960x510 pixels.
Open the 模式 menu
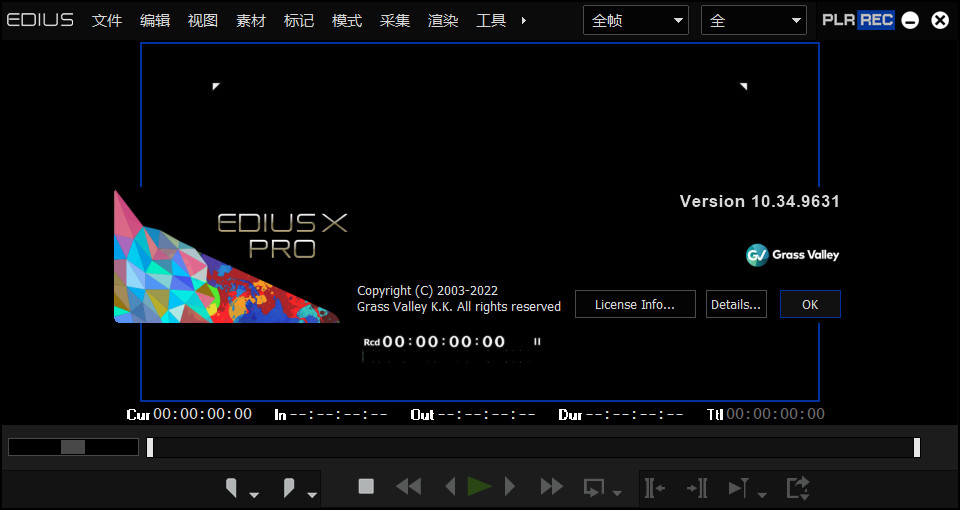click(347, 21)
